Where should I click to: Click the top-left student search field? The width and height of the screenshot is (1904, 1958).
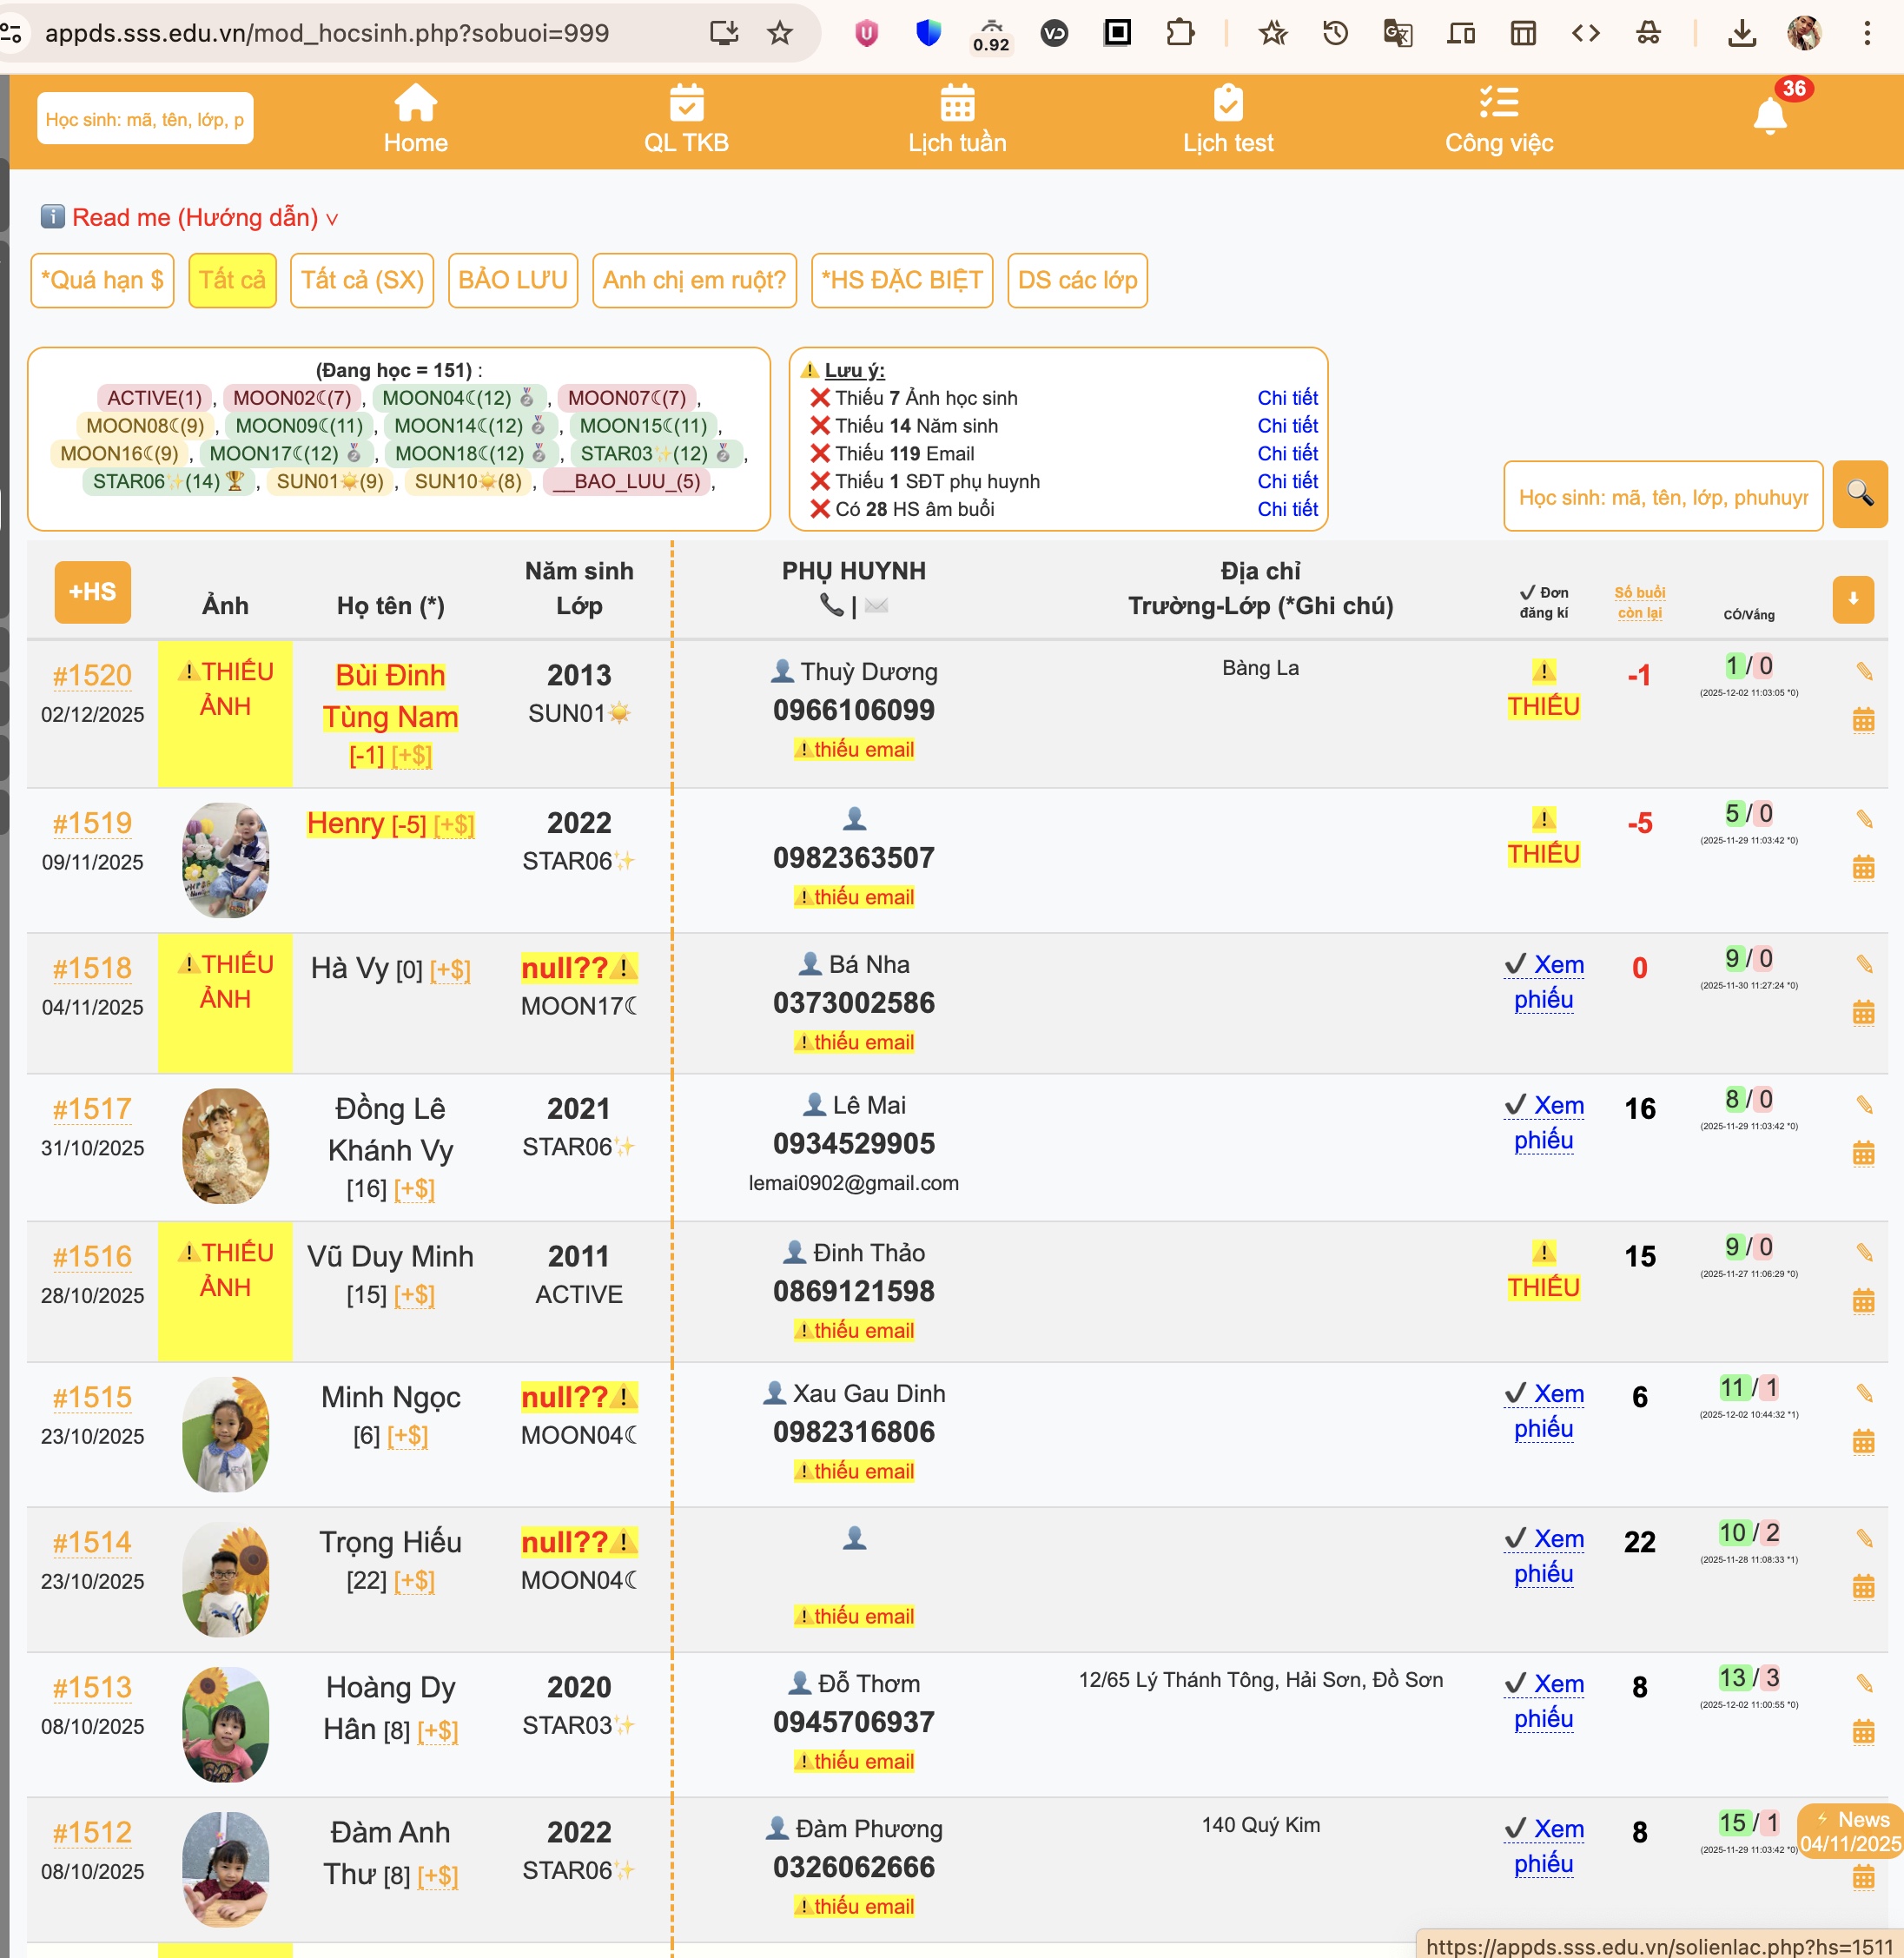click(145, 119)
